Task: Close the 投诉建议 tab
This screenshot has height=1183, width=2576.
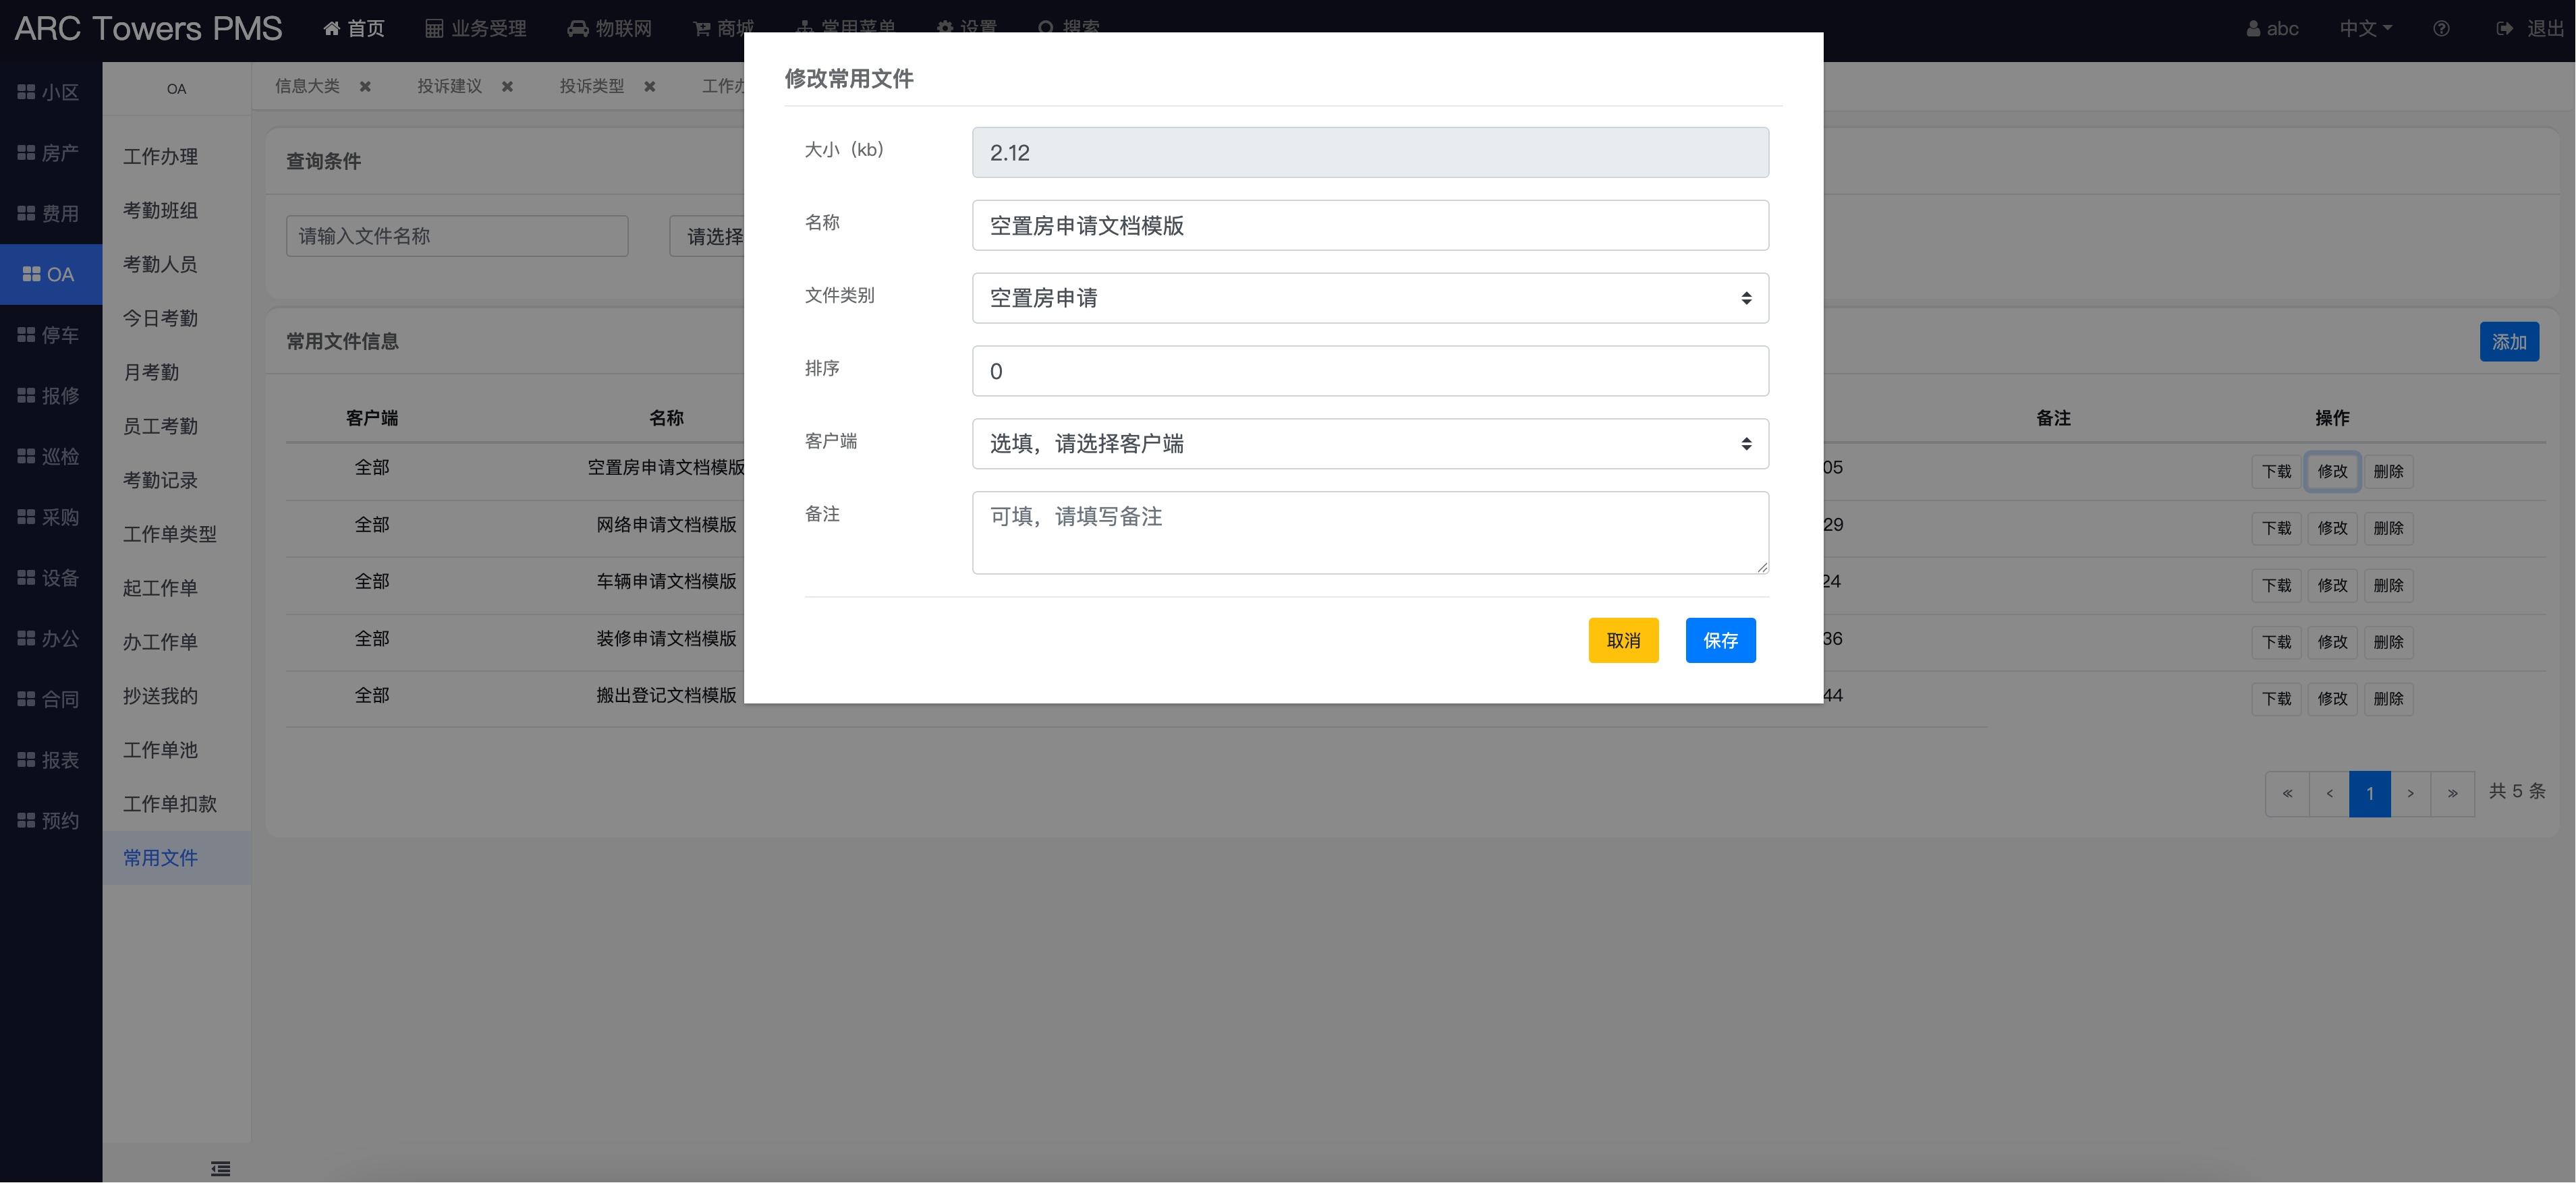Action: click(x=508, y=87)
